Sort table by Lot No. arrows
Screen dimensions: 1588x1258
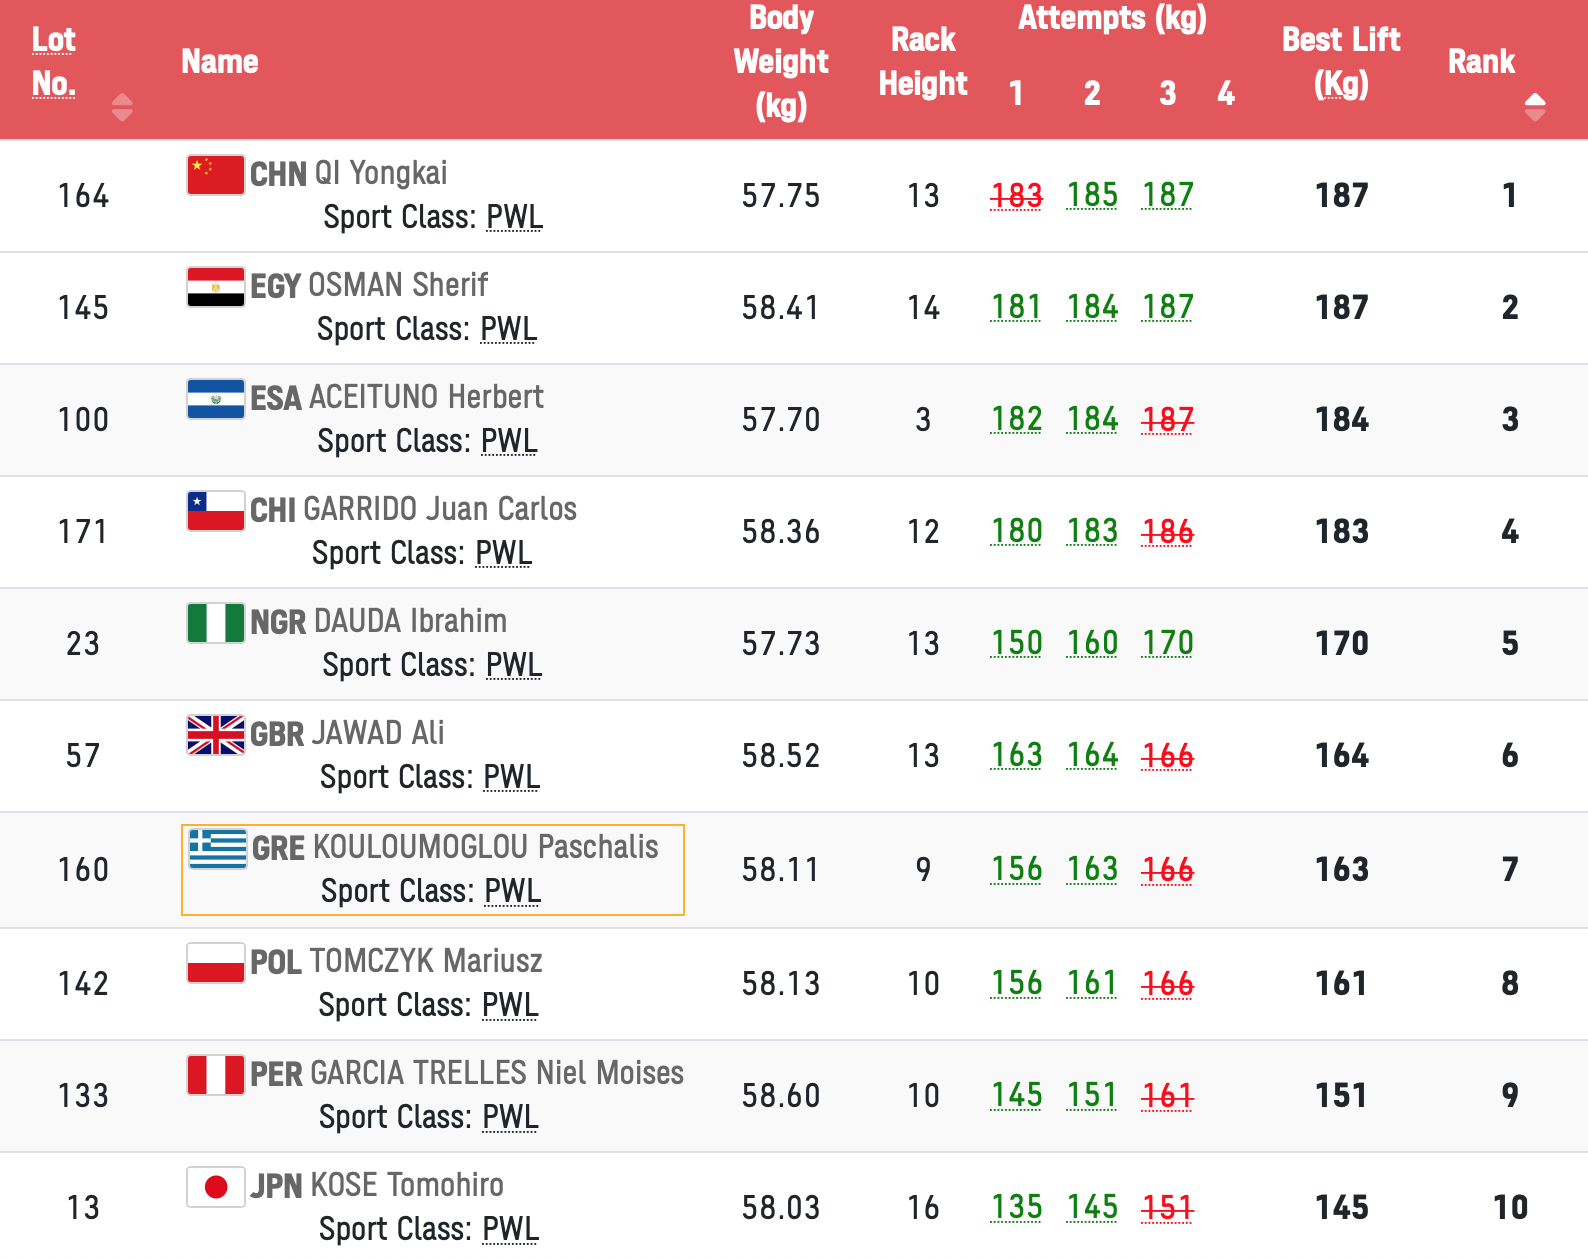click(122, 106)
